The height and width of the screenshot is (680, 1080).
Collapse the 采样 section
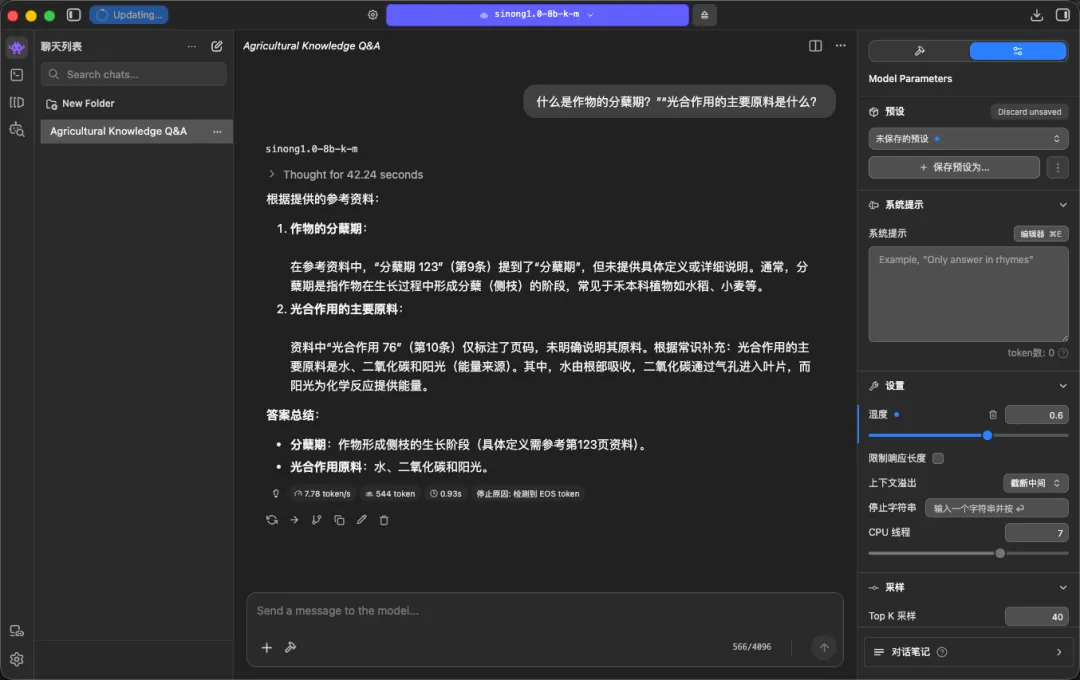click(1063, 588)
